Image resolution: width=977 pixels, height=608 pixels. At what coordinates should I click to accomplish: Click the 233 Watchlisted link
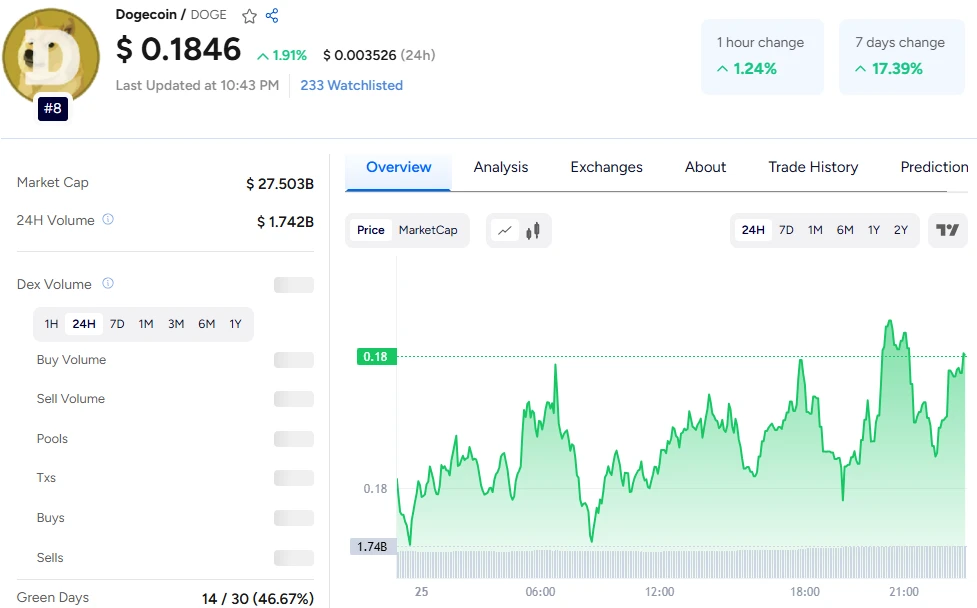click(351, 85)
